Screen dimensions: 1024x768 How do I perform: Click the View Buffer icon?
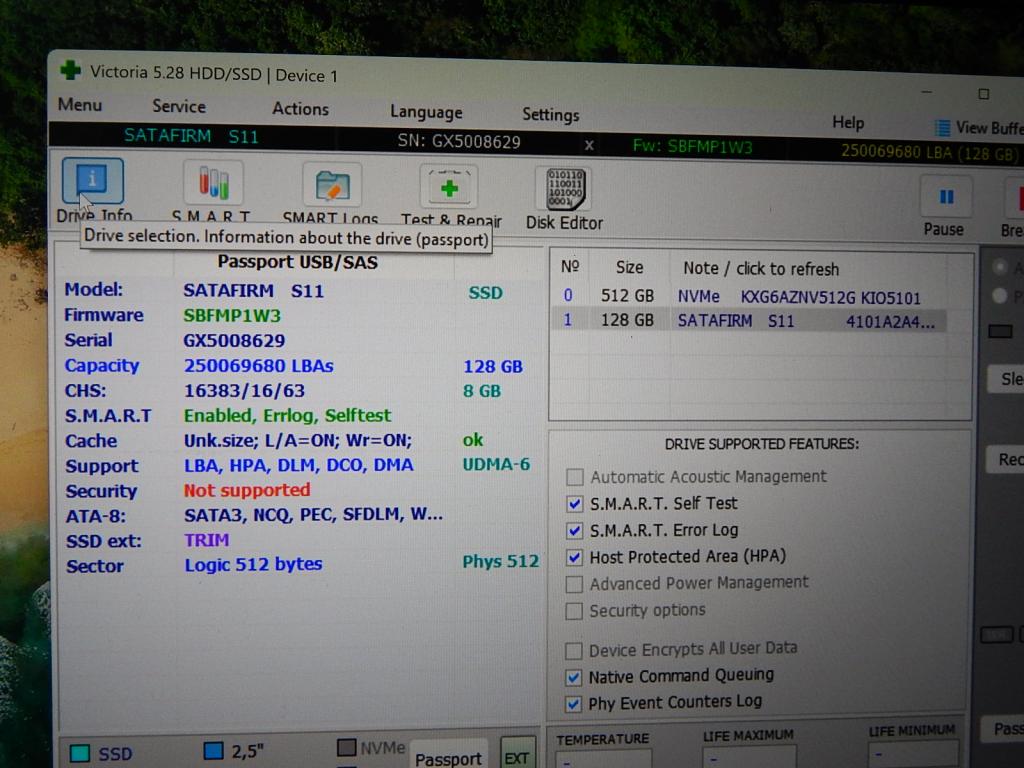pyautogui.click(x=942, y=127)
